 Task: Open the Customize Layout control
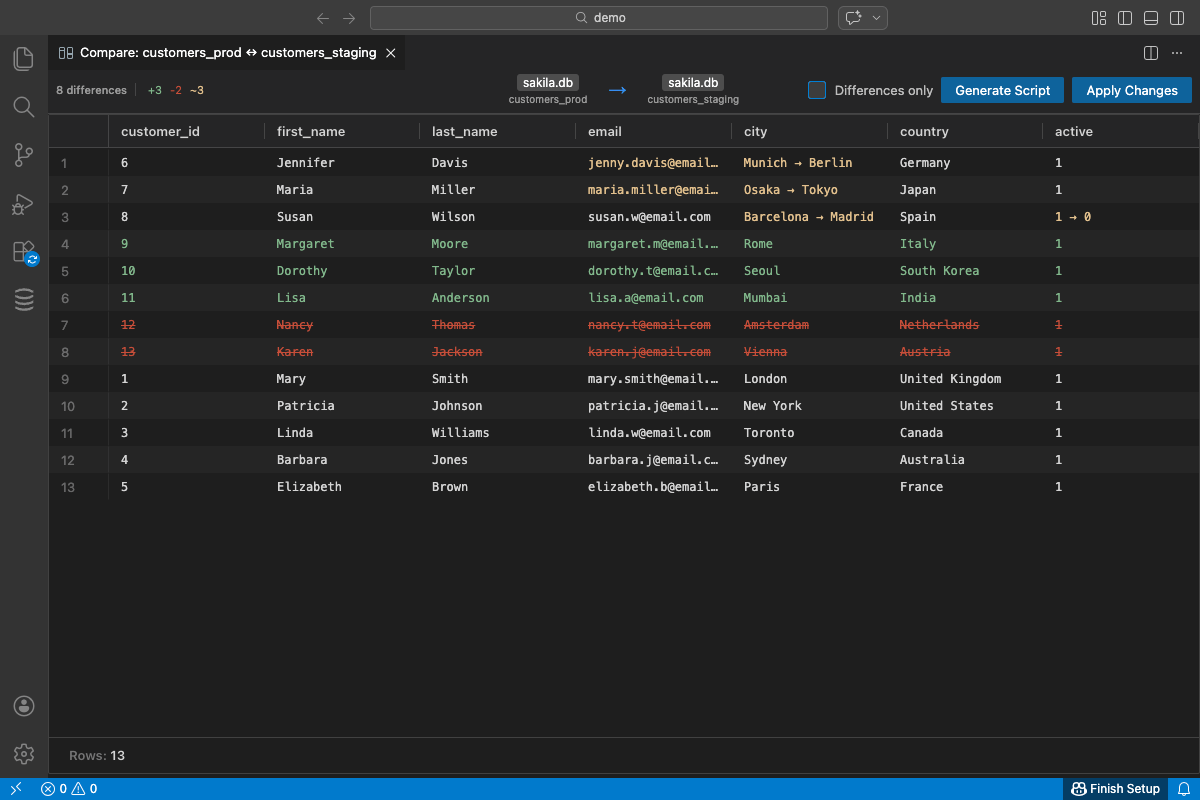(1098, 17)
